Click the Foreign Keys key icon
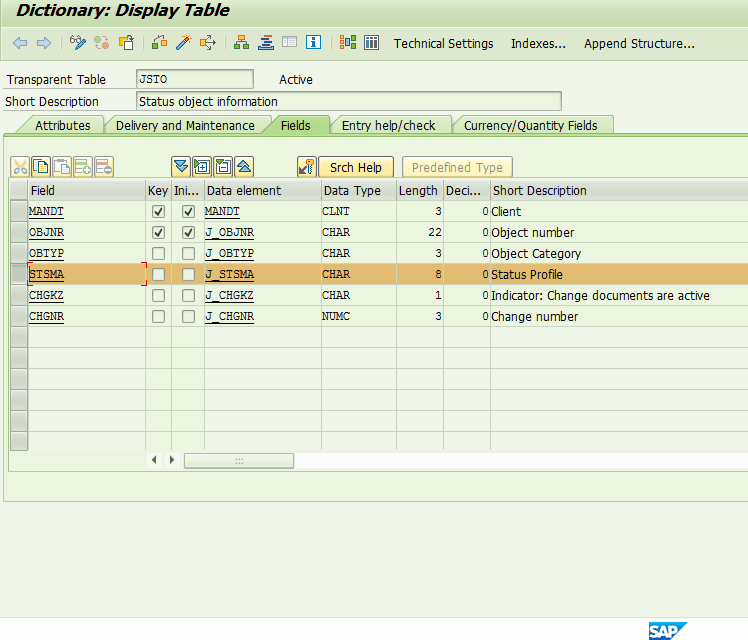This screenshot has height=640, width=748. click(x=307, y=167)
